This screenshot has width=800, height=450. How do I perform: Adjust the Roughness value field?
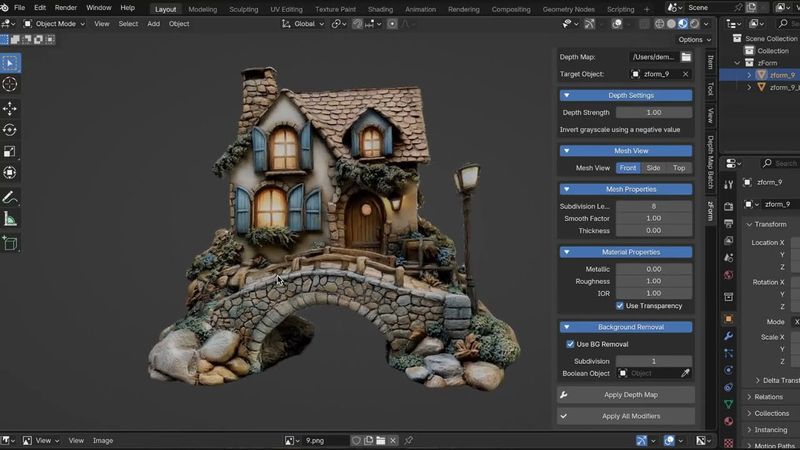(x=654, y=281)
